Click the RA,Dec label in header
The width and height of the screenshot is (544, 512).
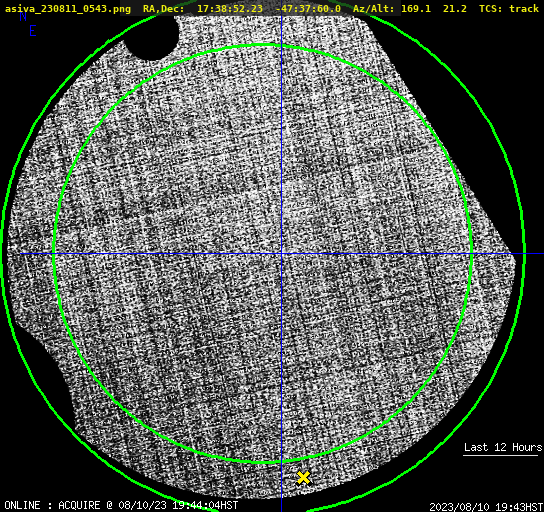tap(164, 8)
